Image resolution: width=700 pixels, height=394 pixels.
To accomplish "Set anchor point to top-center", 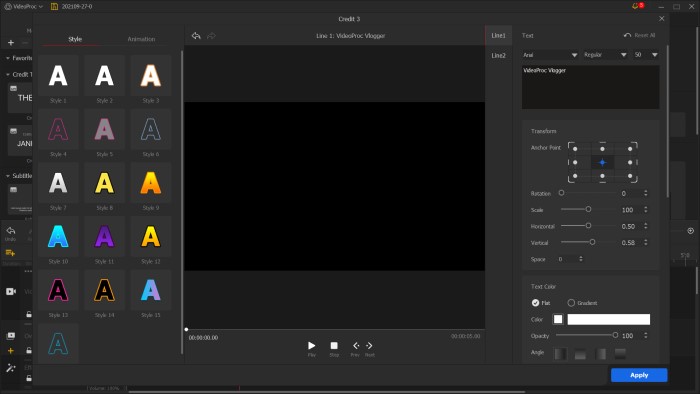I will (x=602, y=149).
